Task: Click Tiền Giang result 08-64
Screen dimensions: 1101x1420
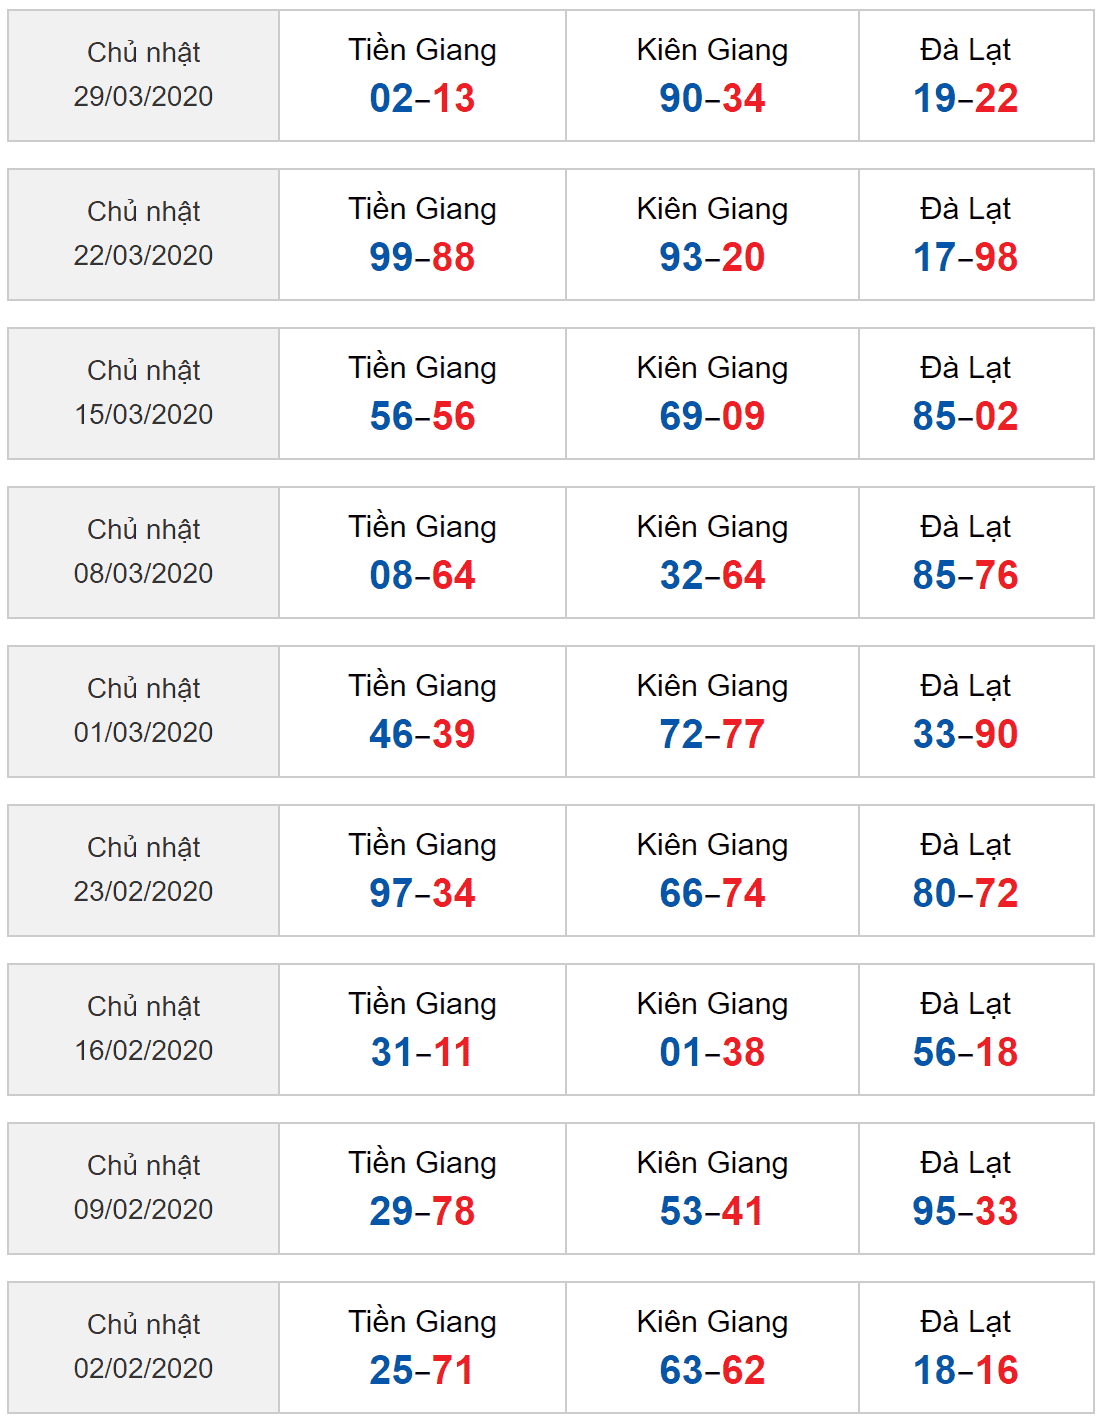Action: coord(422,575)
